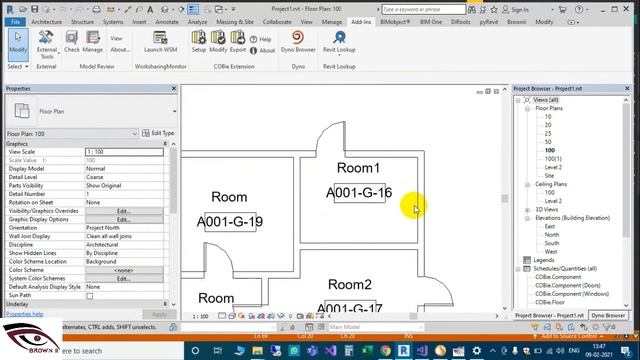Open Floor Plan type selector dropdown
The image size is (640, 360).
tap(174, 111)
